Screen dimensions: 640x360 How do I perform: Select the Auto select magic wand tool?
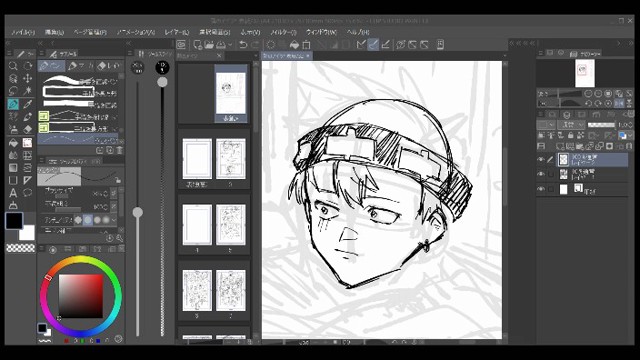27,91
